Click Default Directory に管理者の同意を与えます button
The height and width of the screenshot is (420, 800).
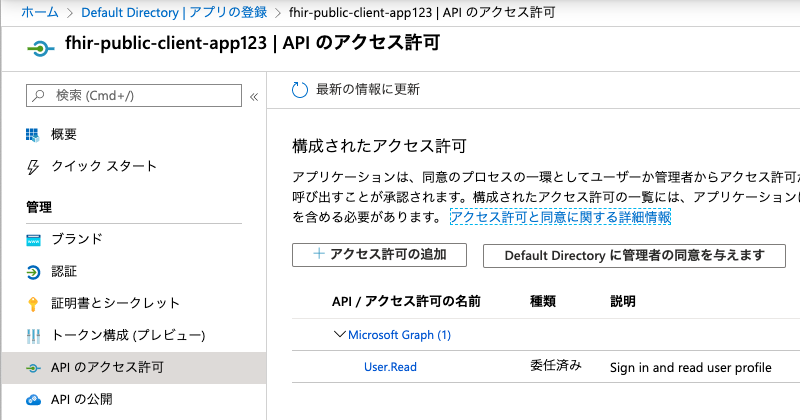[634, 256]
